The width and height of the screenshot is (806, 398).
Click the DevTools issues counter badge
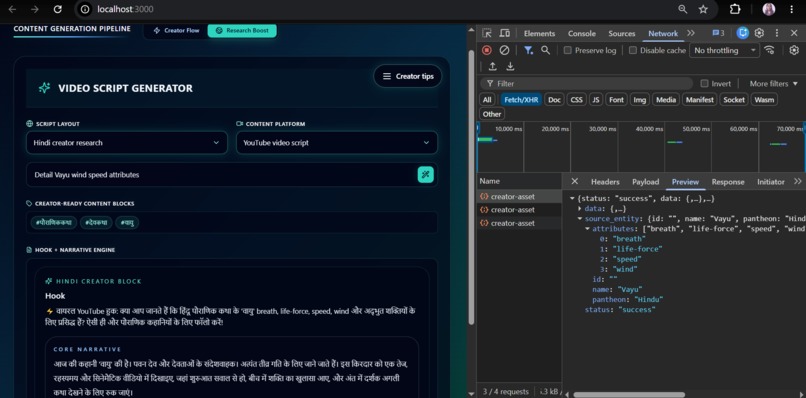point(718,33)
